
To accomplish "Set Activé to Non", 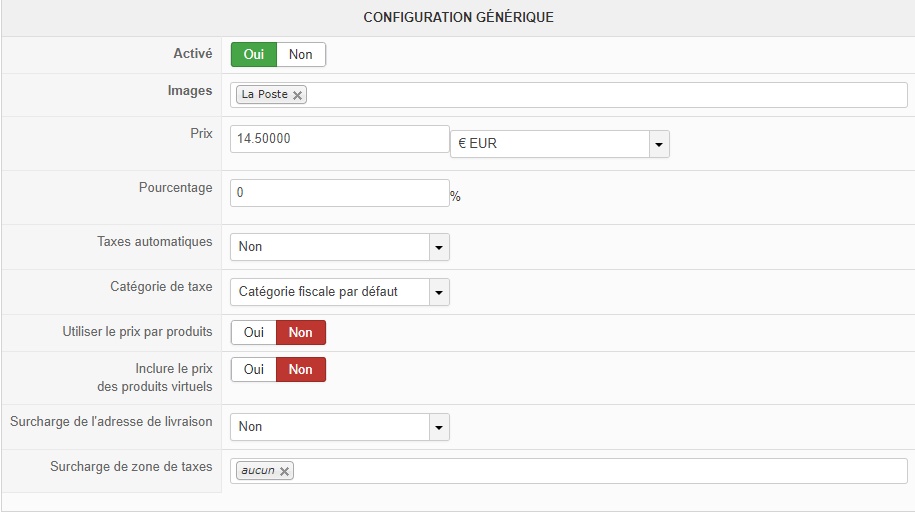I will [301, 55].
